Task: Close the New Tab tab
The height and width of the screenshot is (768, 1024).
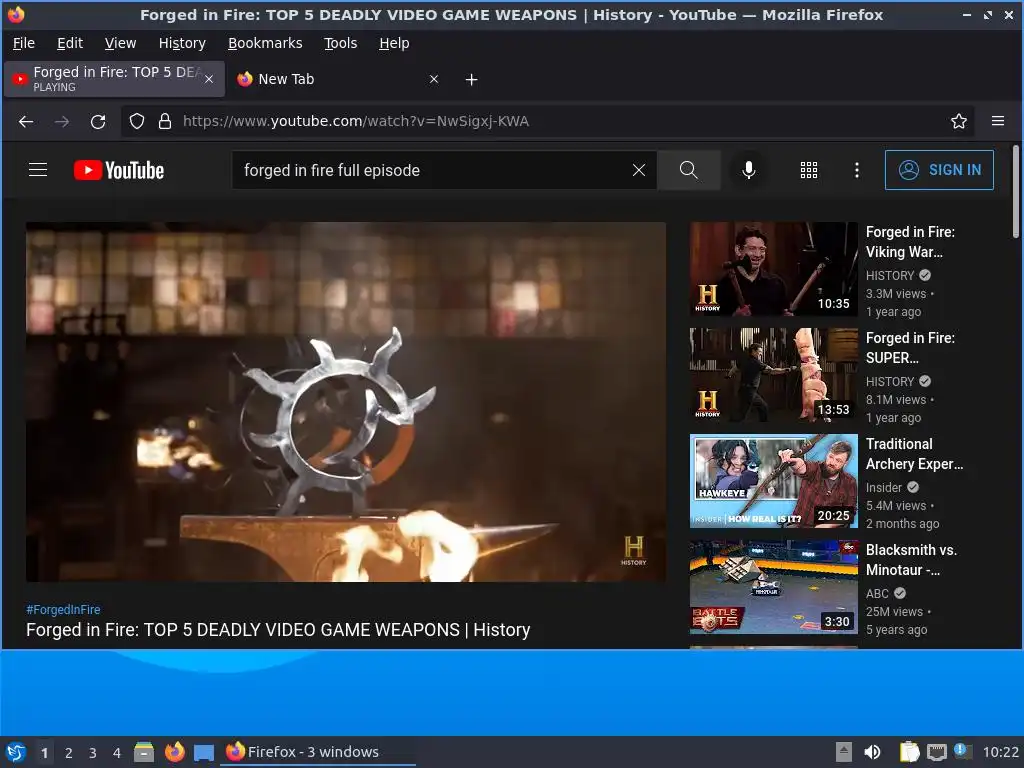Action: pos(434,80)
